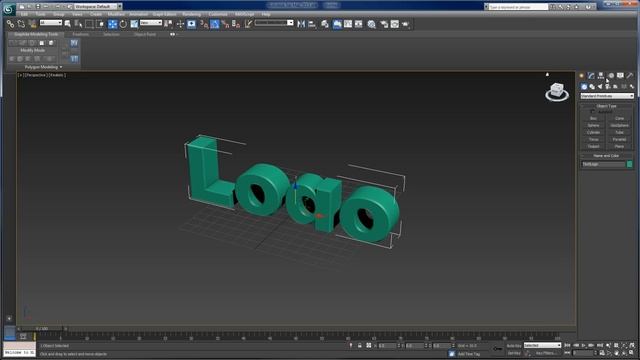Switch to the Freeform ribbon tab
Screen dimensions: 640x360
(80, 35)
